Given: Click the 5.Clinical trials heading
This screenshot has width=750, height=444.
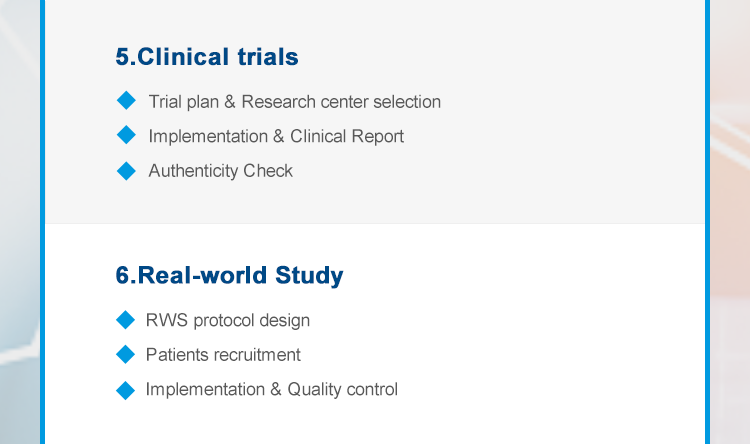Looking at the screenshot, I should pos(207,57).
